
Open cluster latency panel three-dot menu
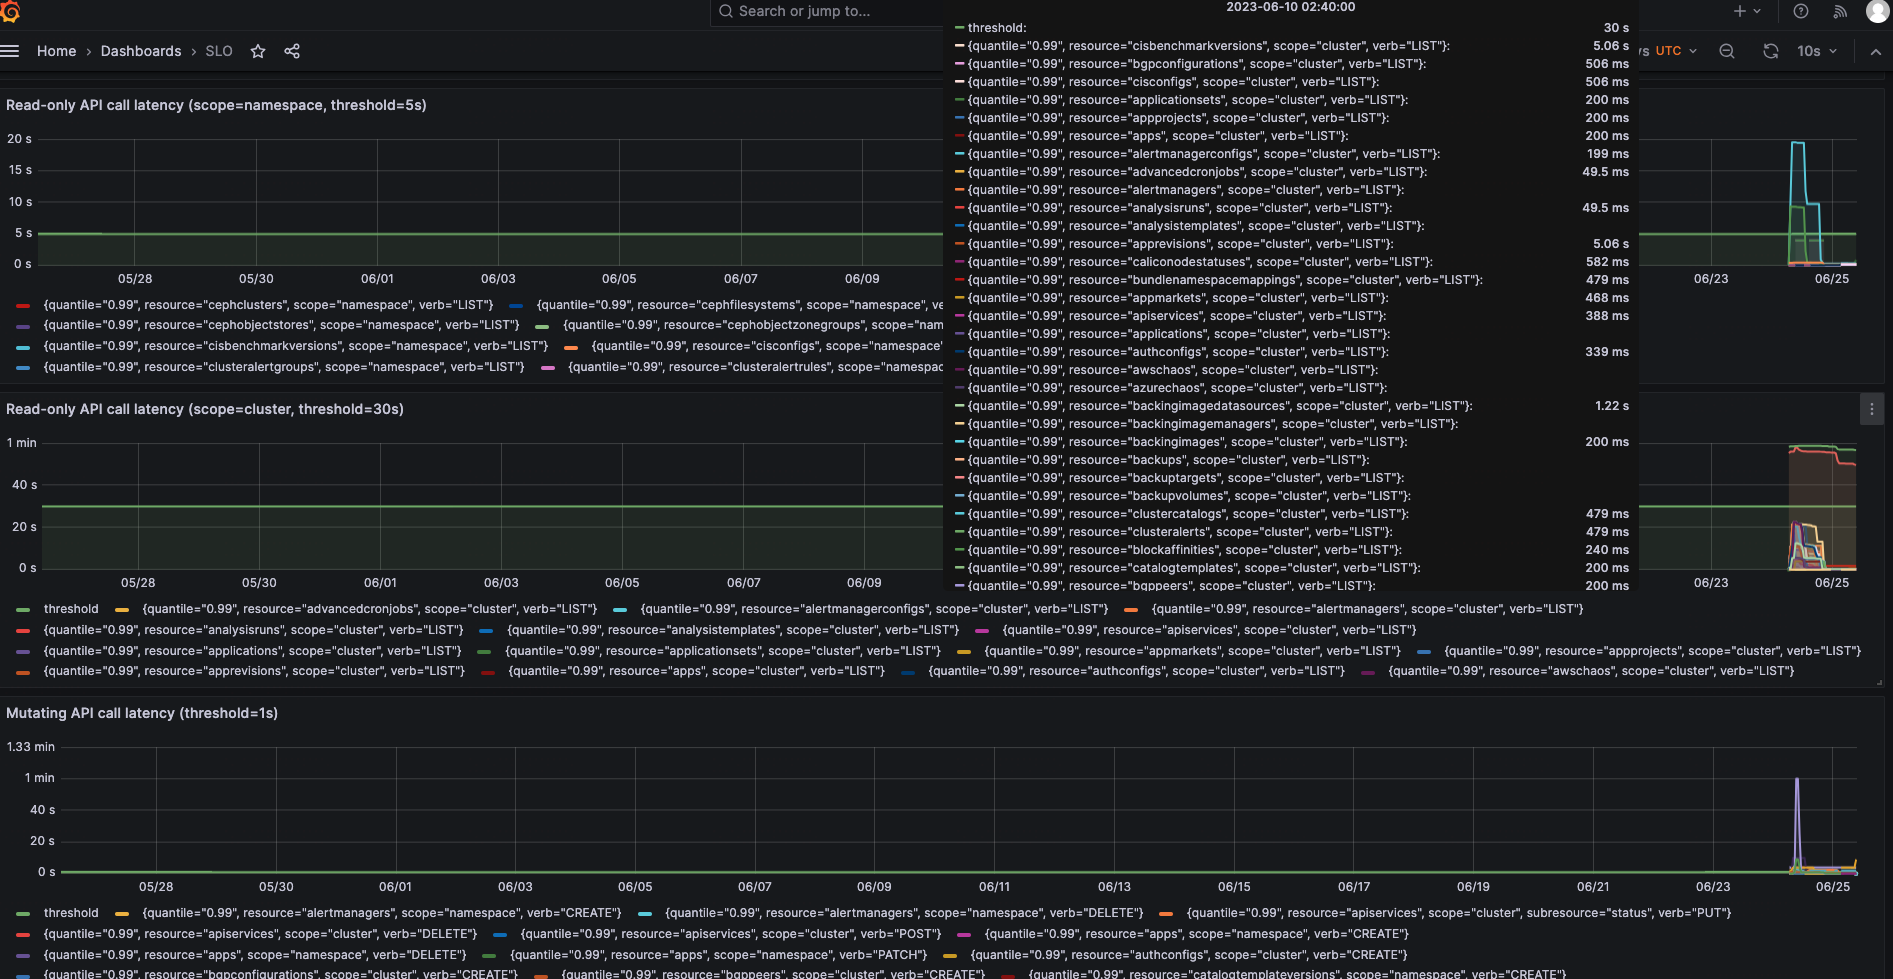(1872, 409)
